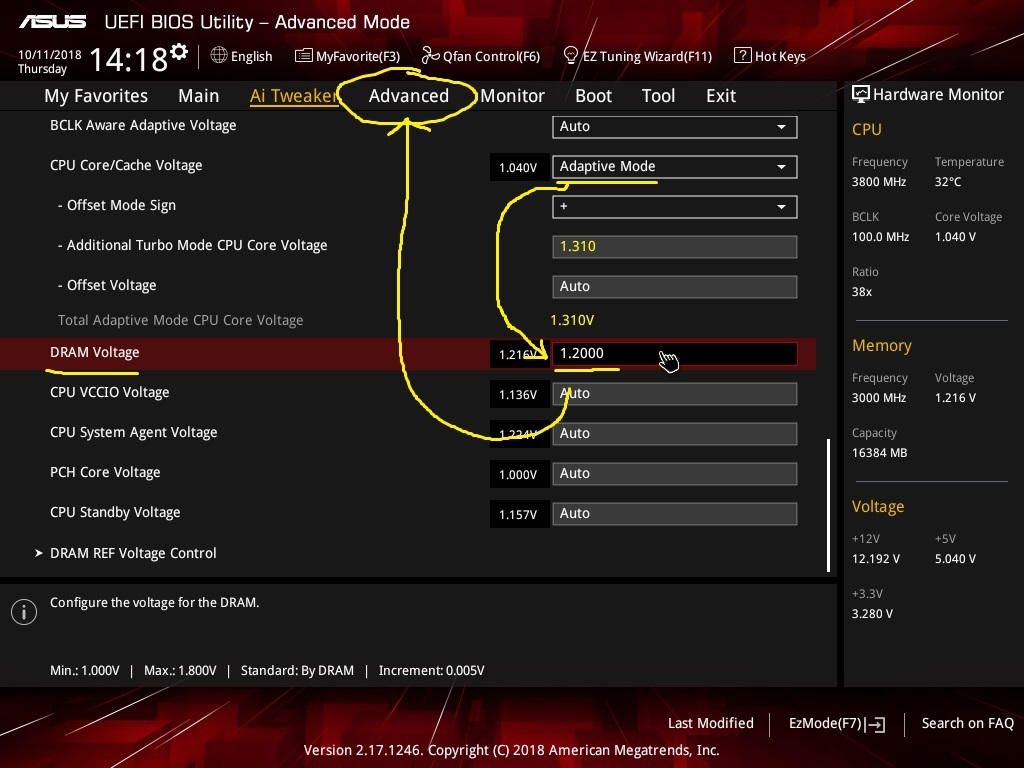1024x768 pixels.
Task: Click Qfan Control(F6) label
Action: pos(492,57)
